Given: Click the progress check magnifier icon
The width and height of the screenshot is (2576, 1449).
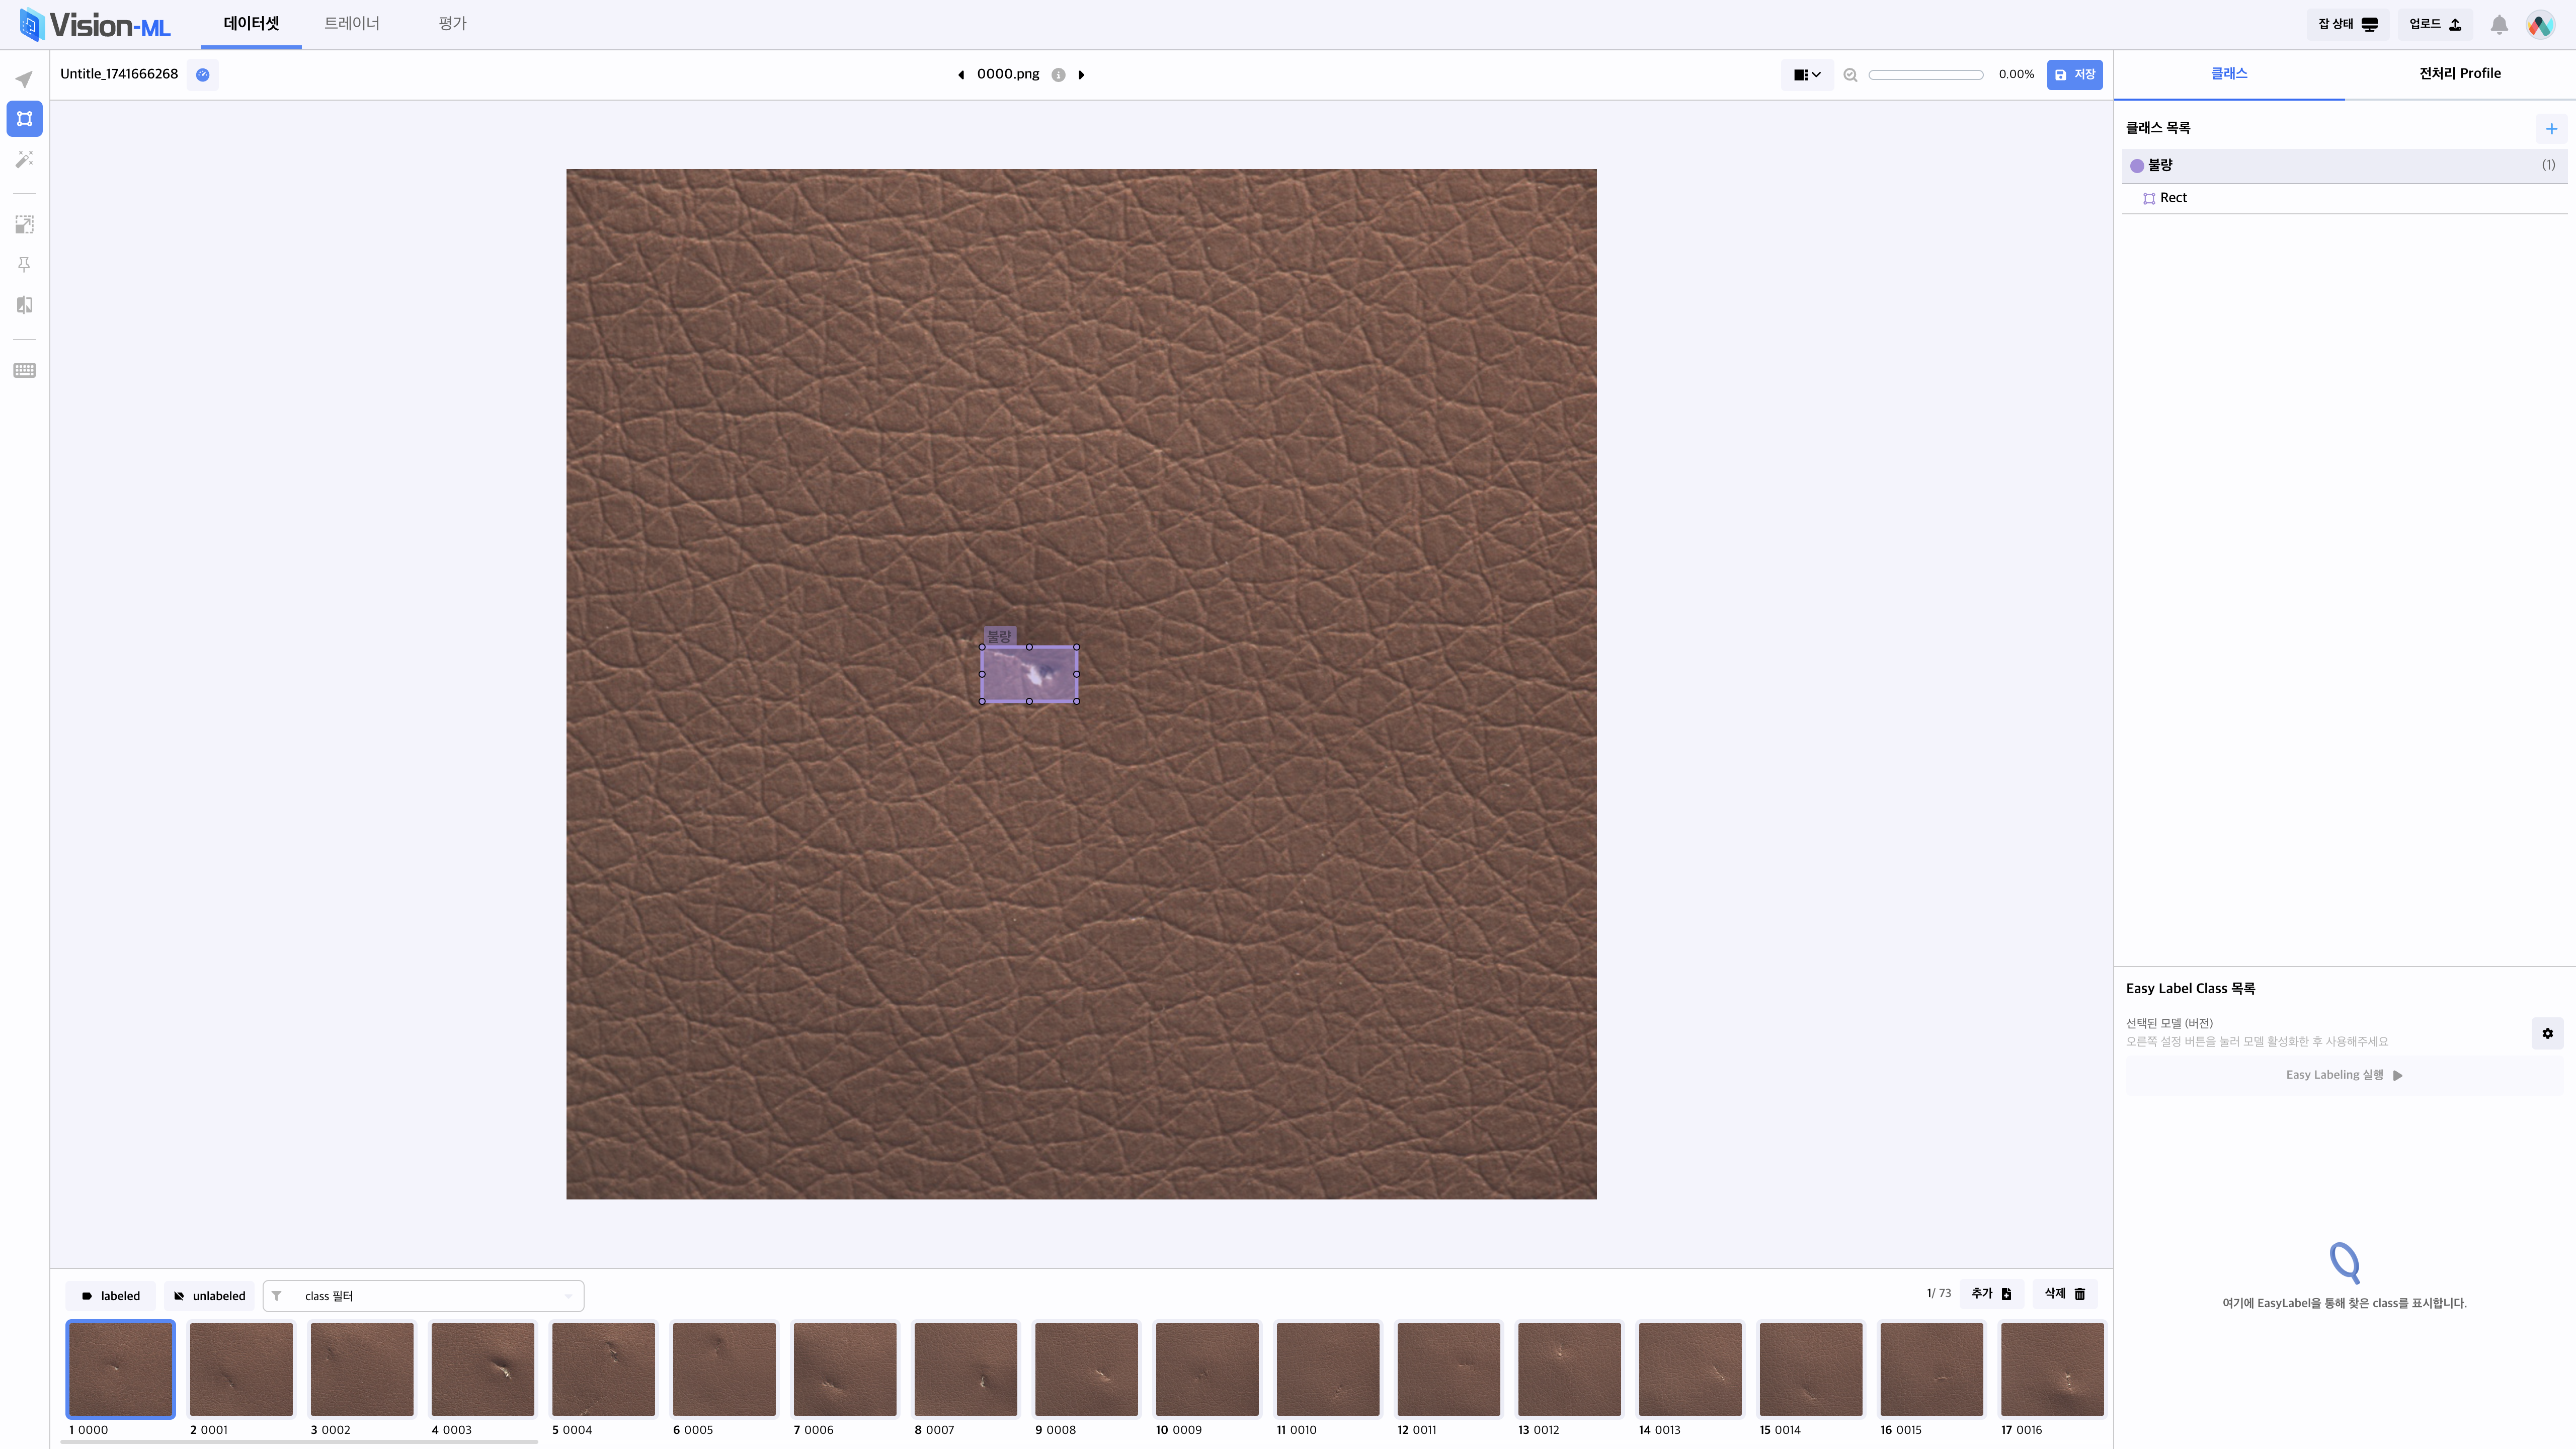Looking at the screenshot, I should (1850, 75).
